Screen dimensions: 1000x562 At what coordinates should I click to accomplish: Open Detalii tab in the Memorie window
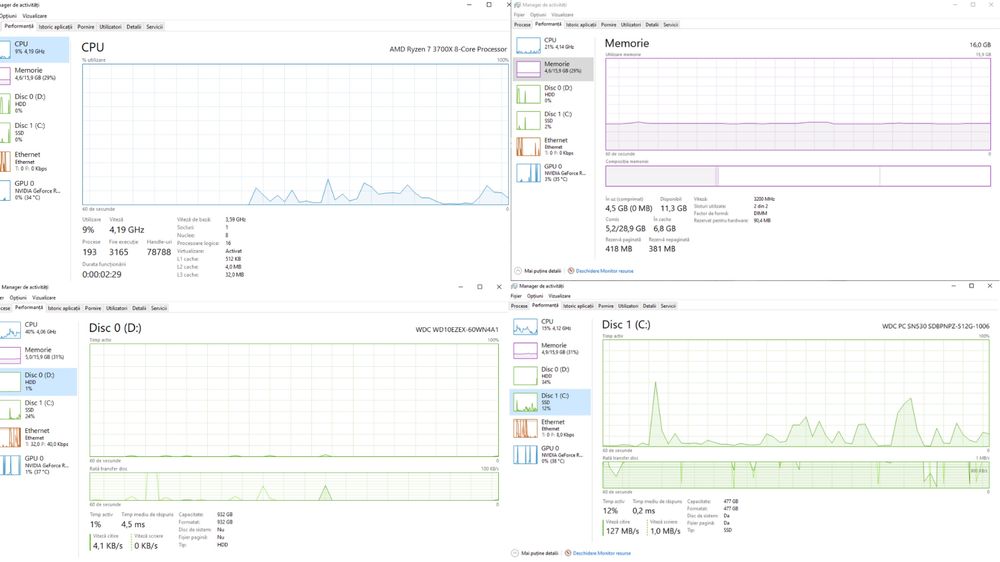pos(652,24)
